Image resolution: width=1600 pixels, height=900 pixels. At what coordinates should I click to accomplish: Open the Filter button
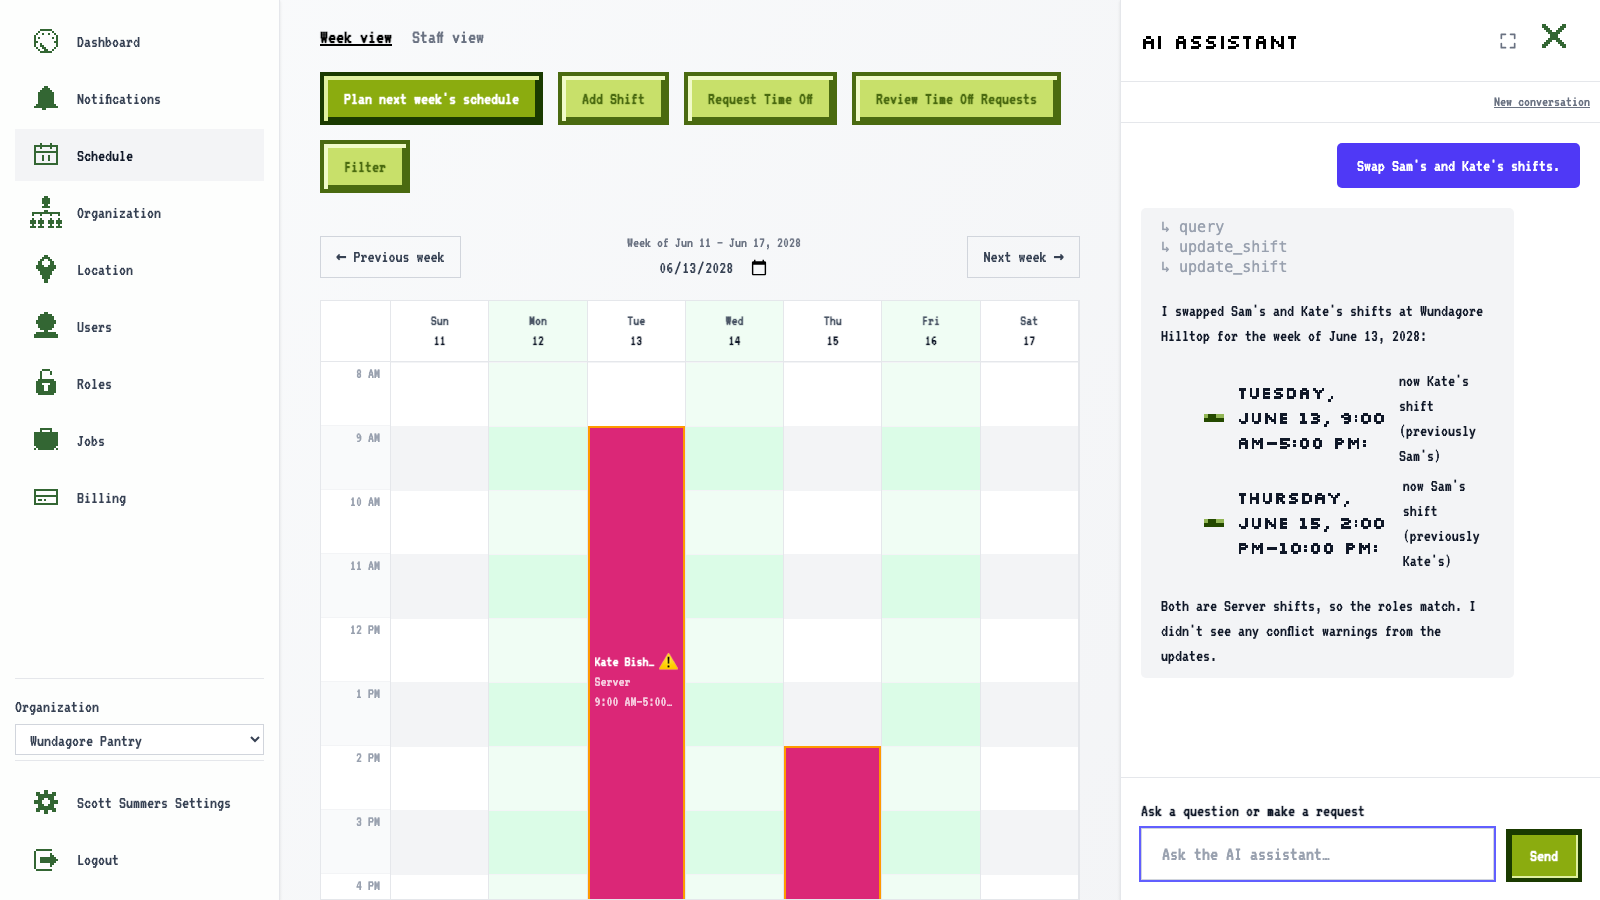[x=365, y=167]
